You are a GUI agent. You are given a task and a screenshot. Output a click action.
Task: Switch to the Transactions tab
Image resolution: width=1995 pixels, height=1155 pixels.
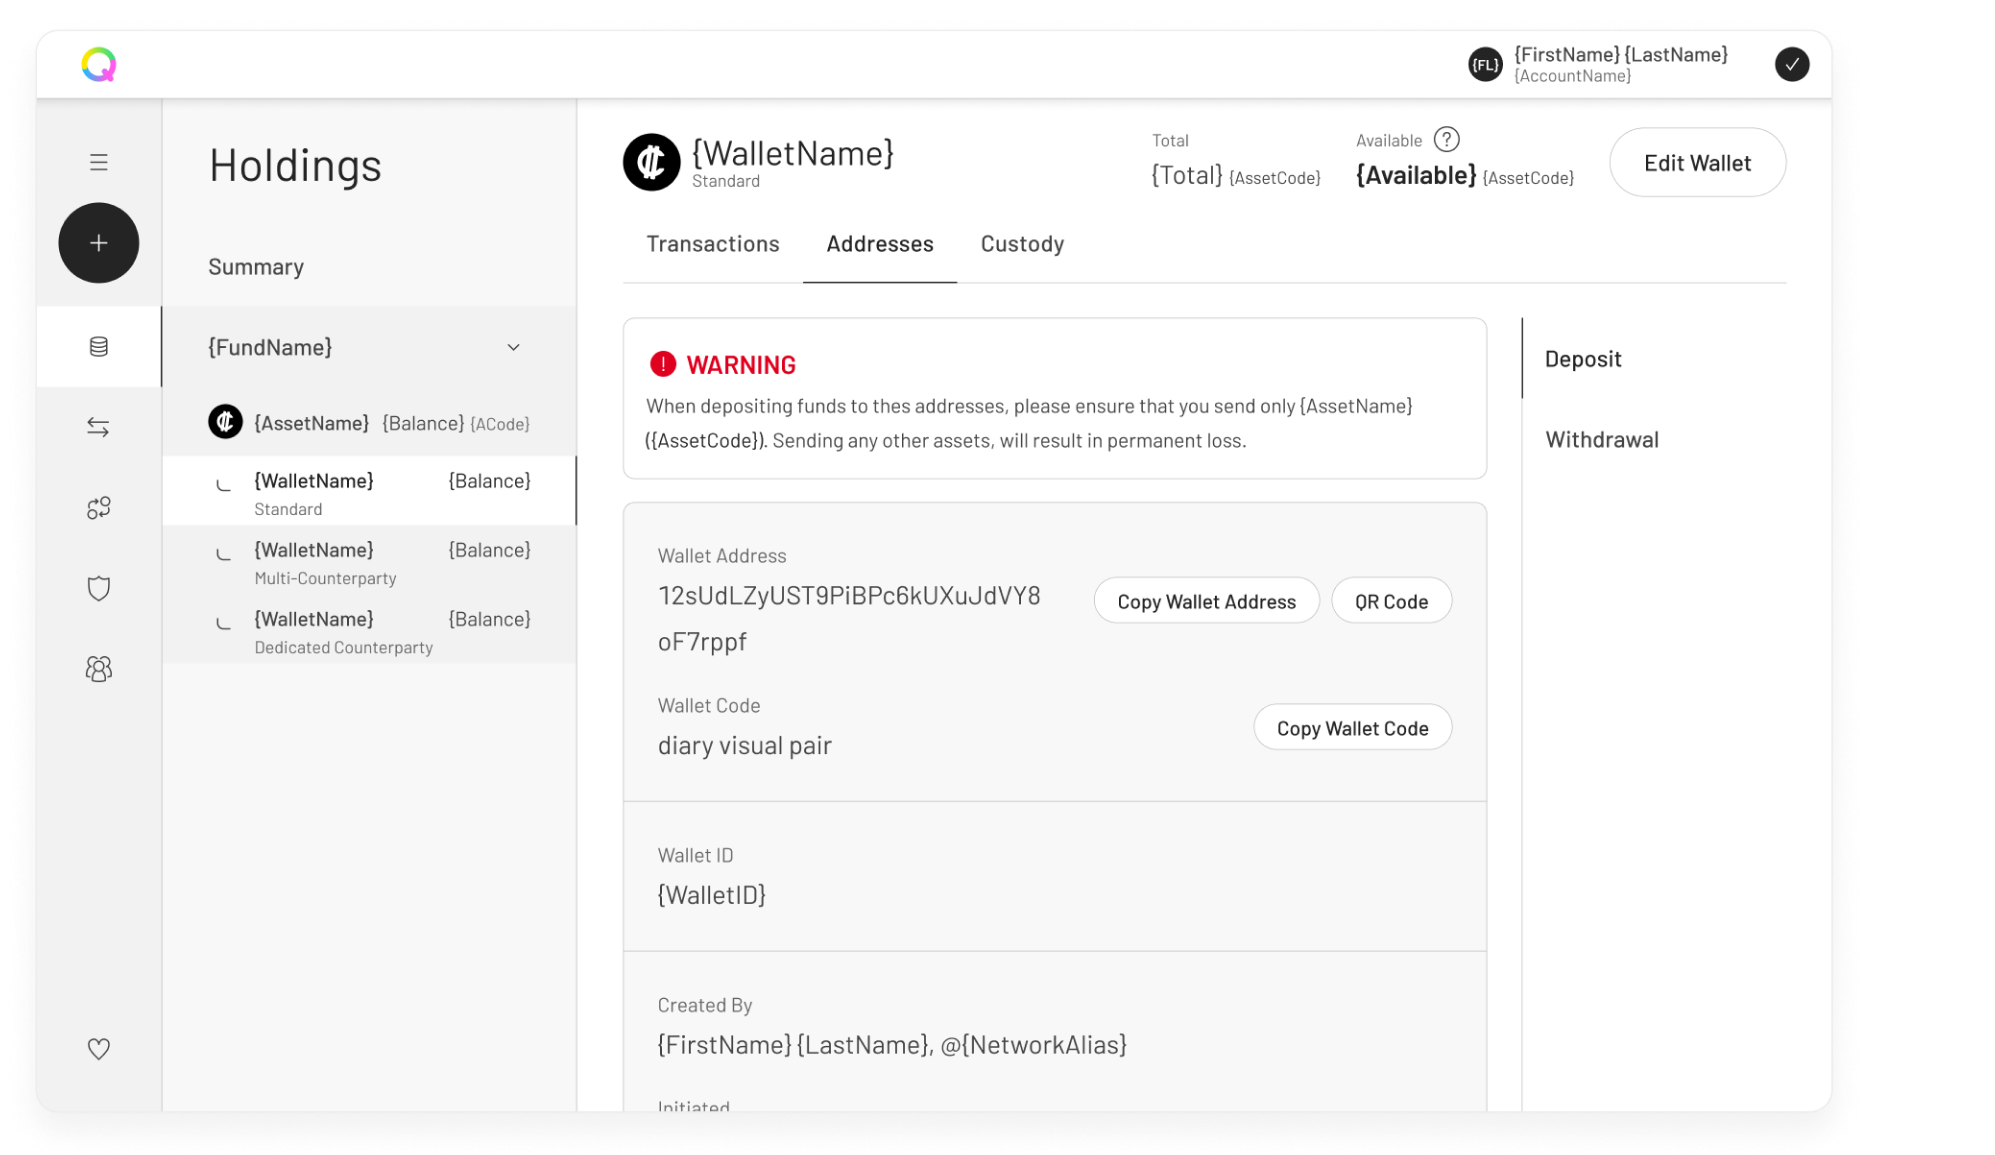(x=712, y=244)
